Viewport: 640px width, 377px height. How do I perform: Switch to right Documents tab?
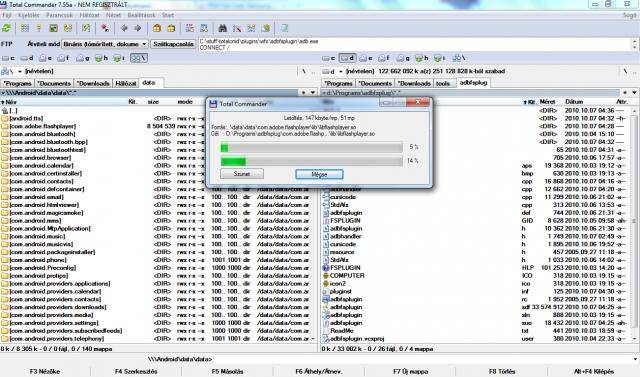375,83
